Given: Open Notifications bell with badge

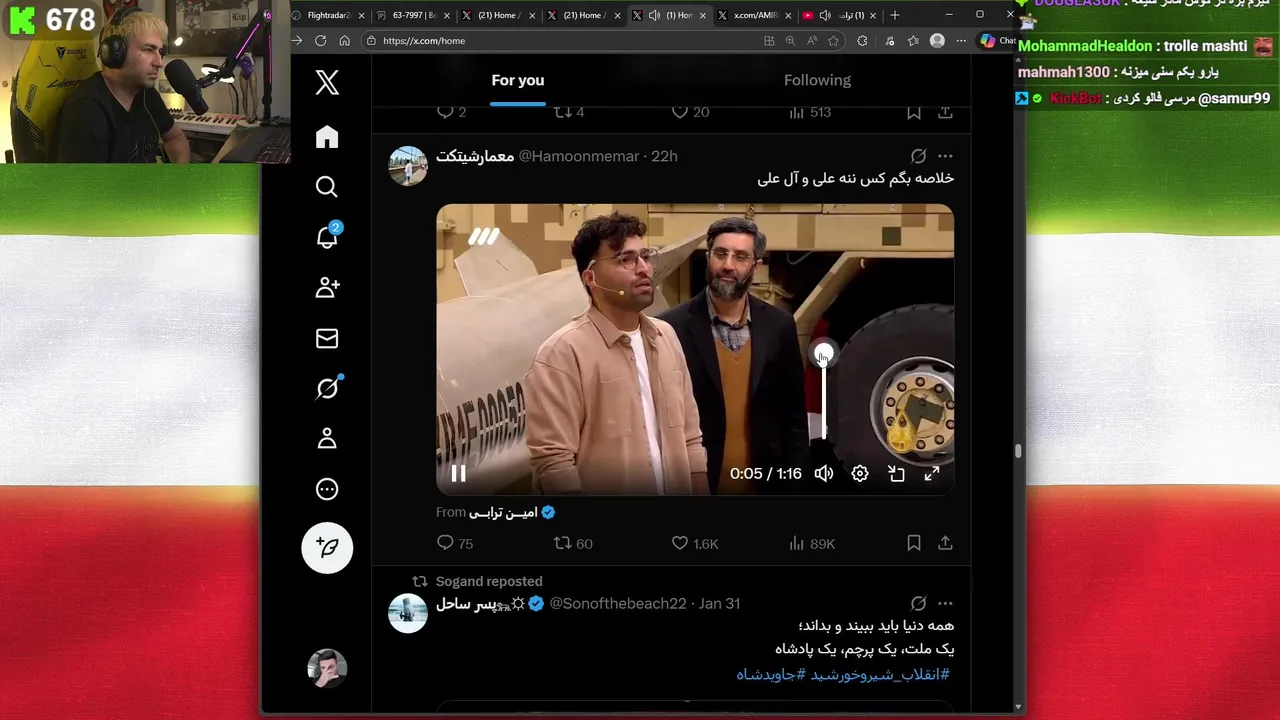Looking at the screenshot, I should (327, 237).
